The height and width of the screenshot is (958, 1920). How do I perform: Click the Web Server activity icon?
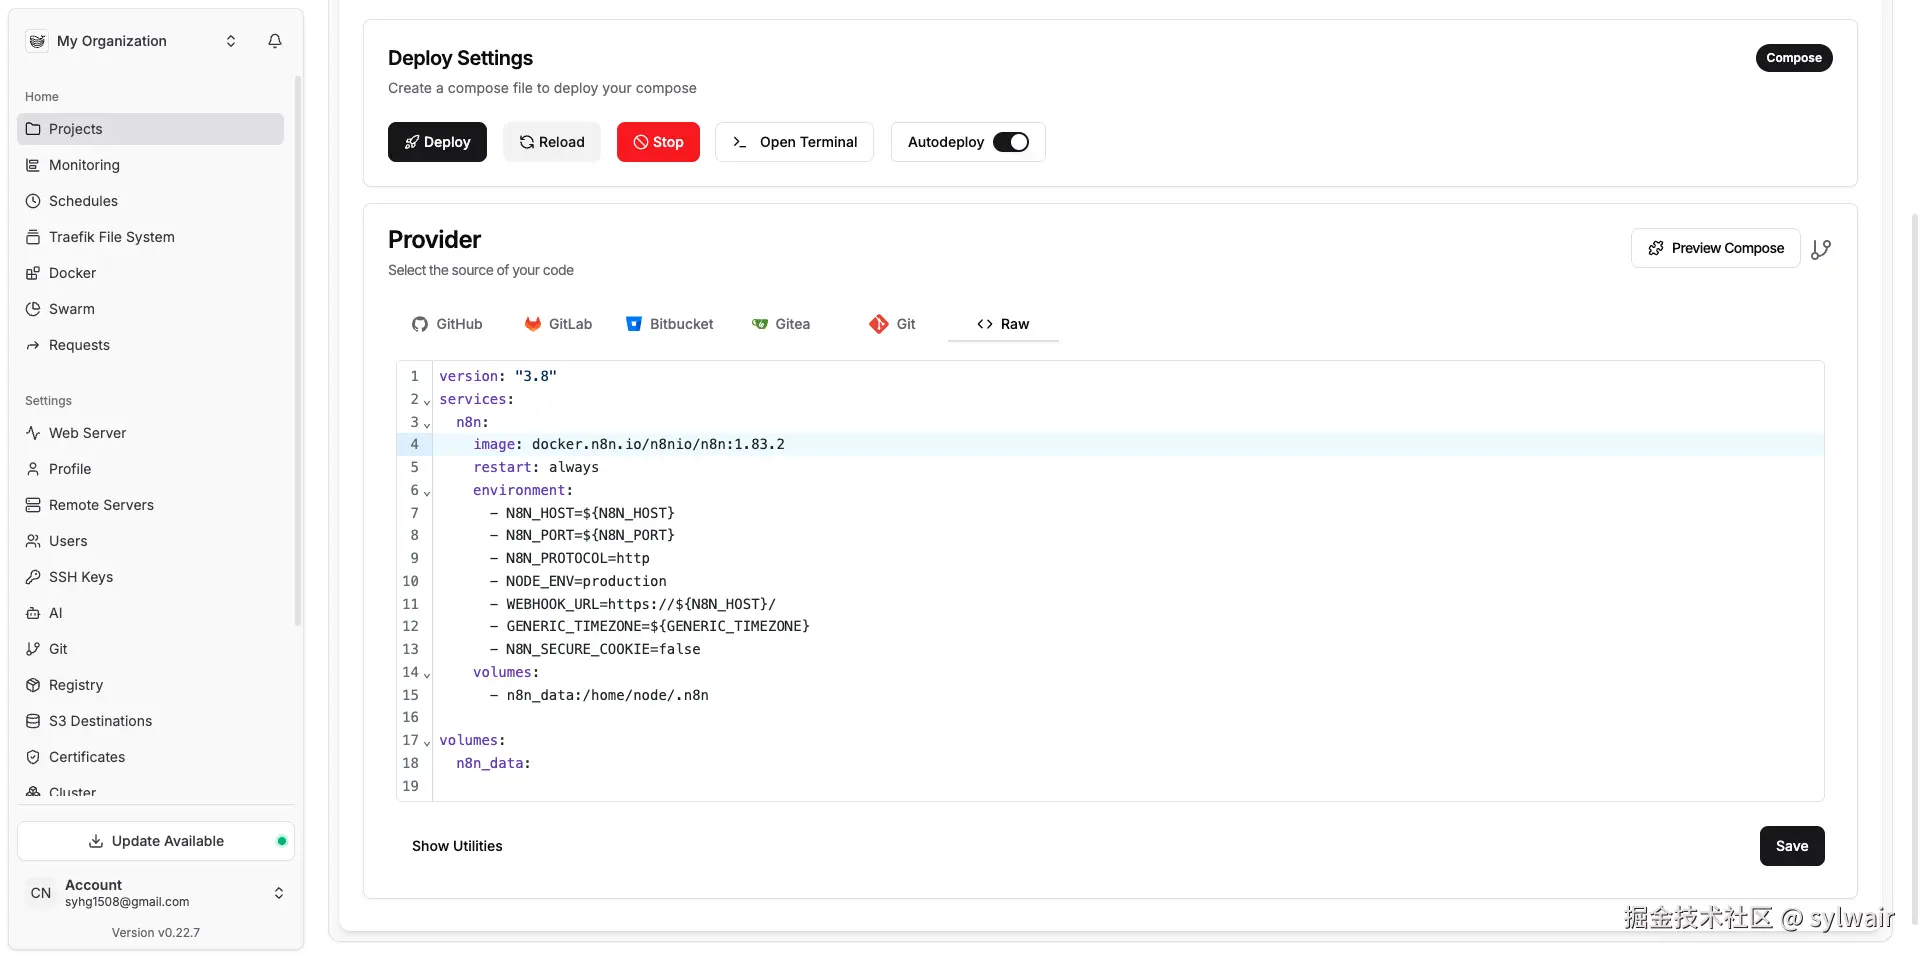[x=33, y=433]
